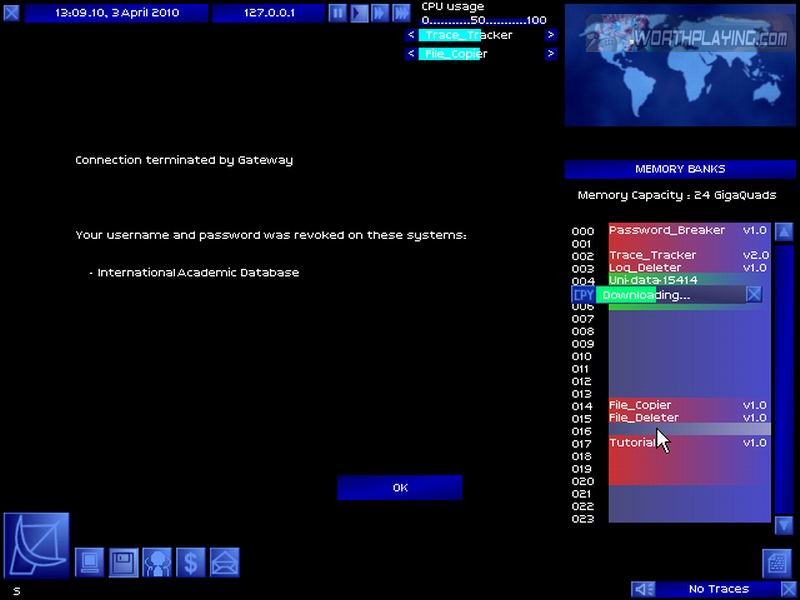This screenshot has height=600, width=800.
Task: Select Password_Breaker in memory banks
Action: [x=667, y=230]
